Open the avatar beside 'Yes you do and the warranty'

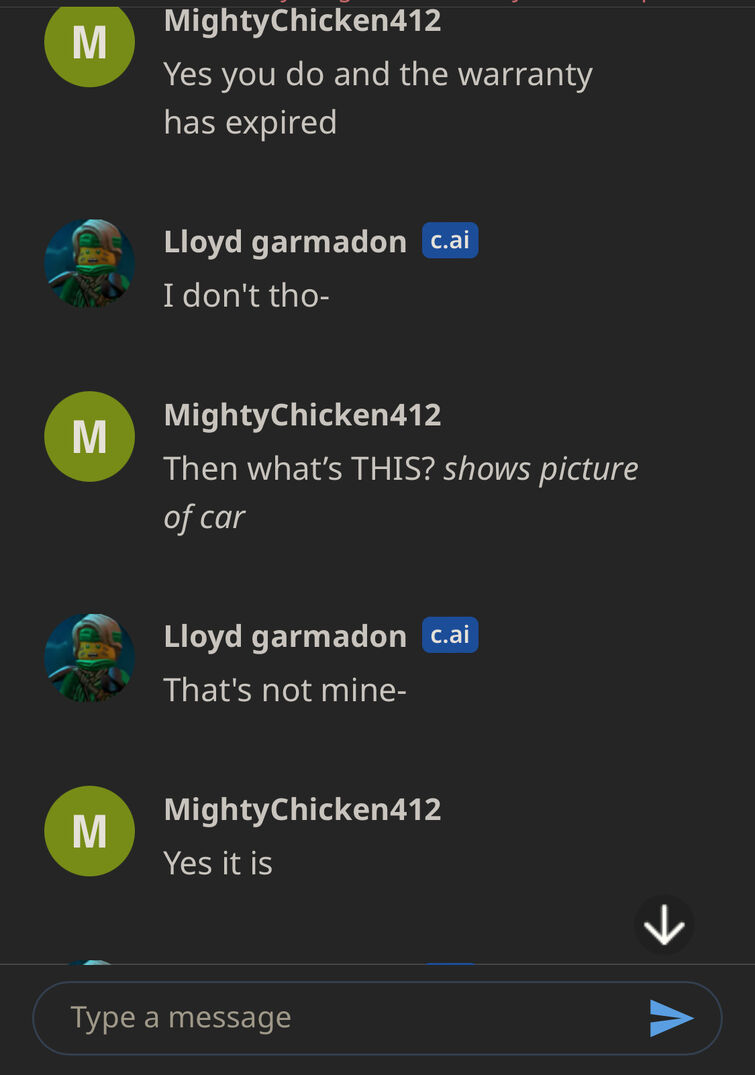[x=89, y=43]
